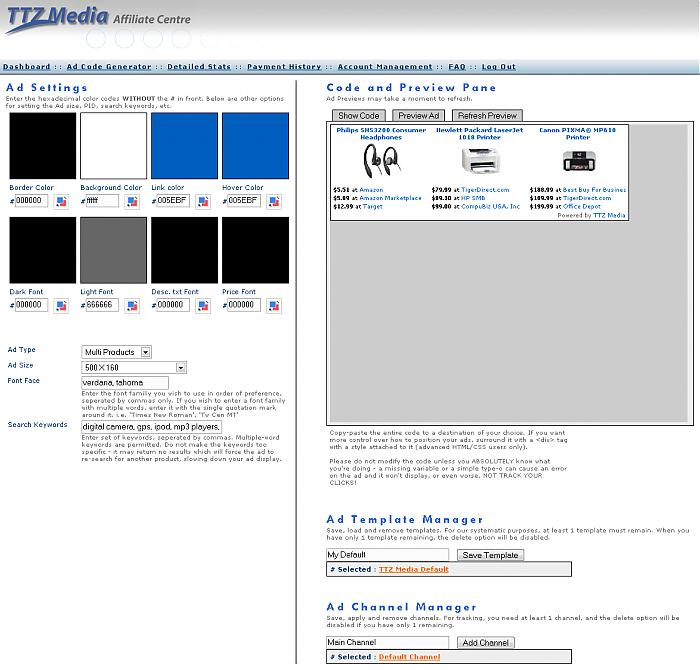Click Target price link
Image resolution: width=700 pixels, height=670 pixels.
372,206
